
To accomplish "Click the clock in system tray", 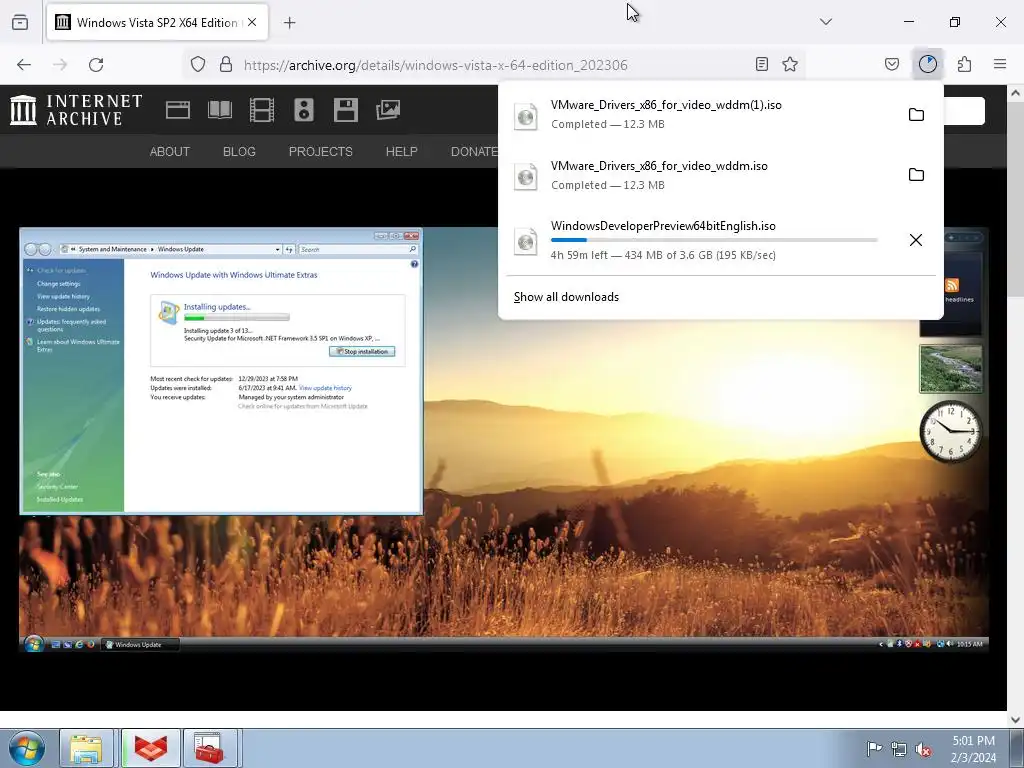I will pos(973,749).
